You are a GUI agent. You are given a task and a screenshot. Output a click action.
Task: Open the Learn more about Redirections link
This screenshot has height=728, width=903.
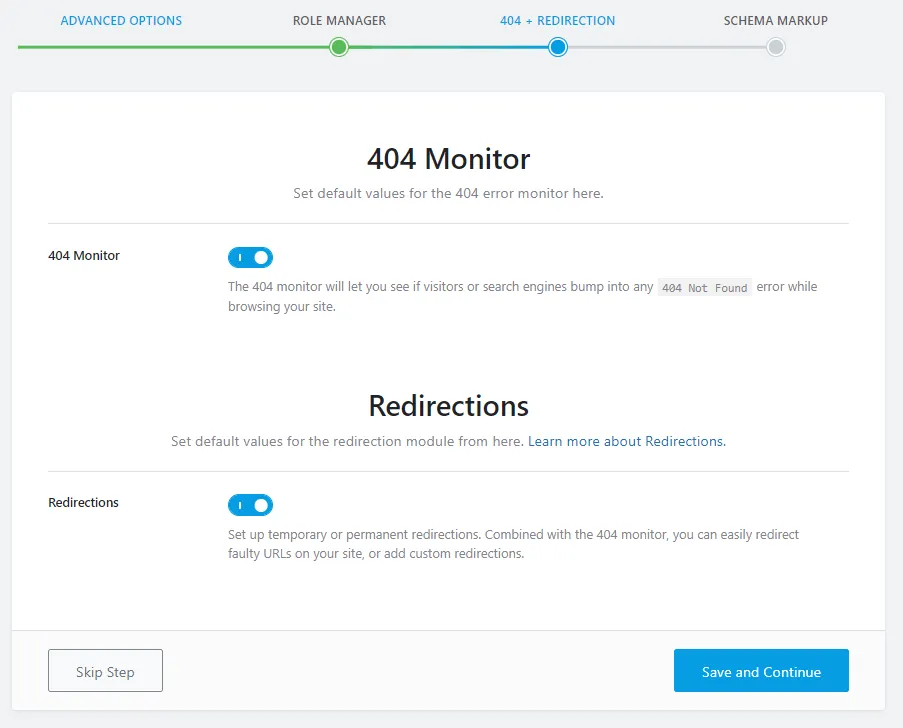coord(626,441)
